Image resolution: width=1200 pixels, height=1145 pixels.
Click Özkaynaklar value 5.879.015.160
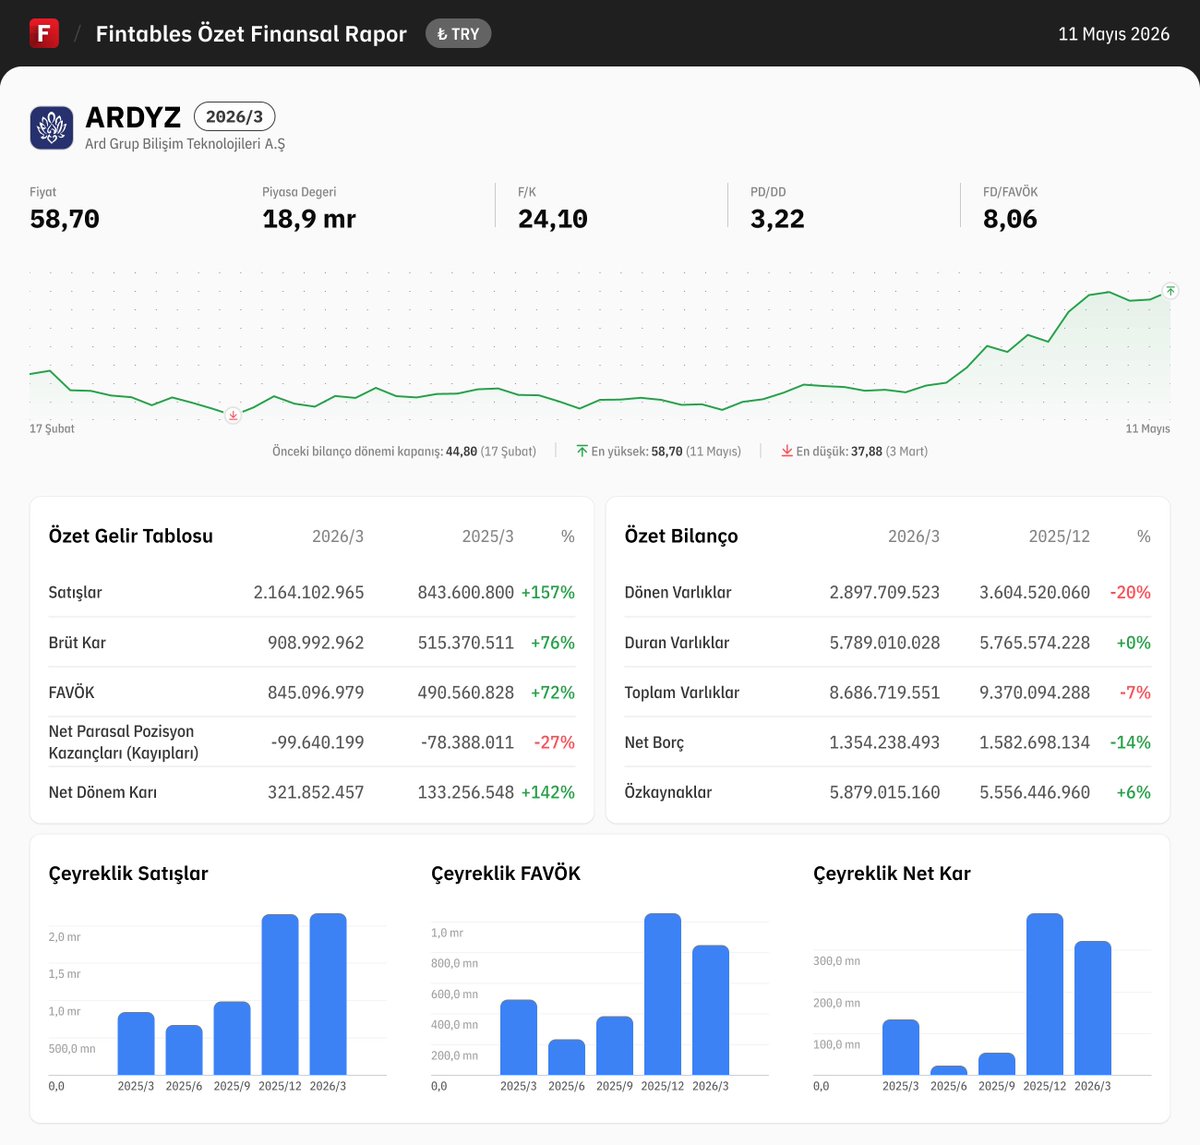(x=885, y=792)
